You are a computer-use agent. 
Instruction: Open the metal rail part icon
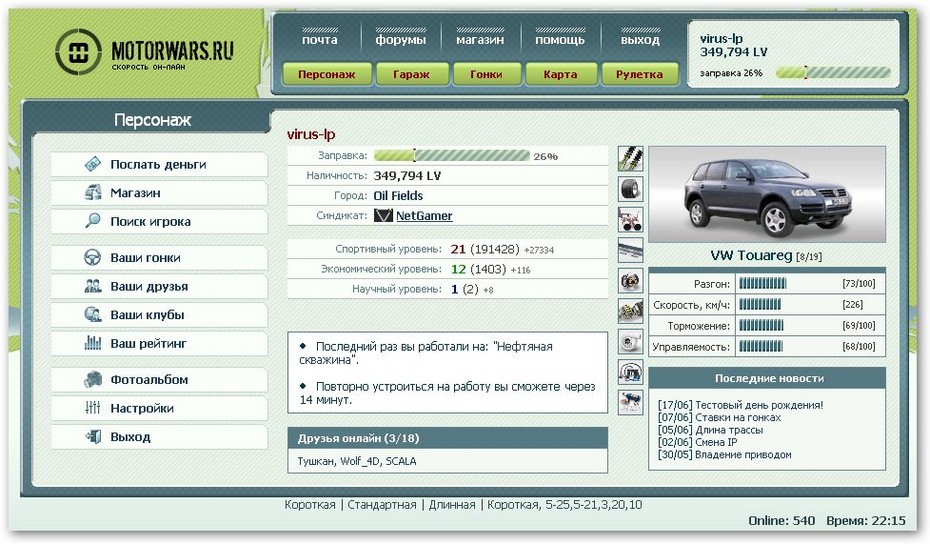pyautogui.click(x=630, y=250)
